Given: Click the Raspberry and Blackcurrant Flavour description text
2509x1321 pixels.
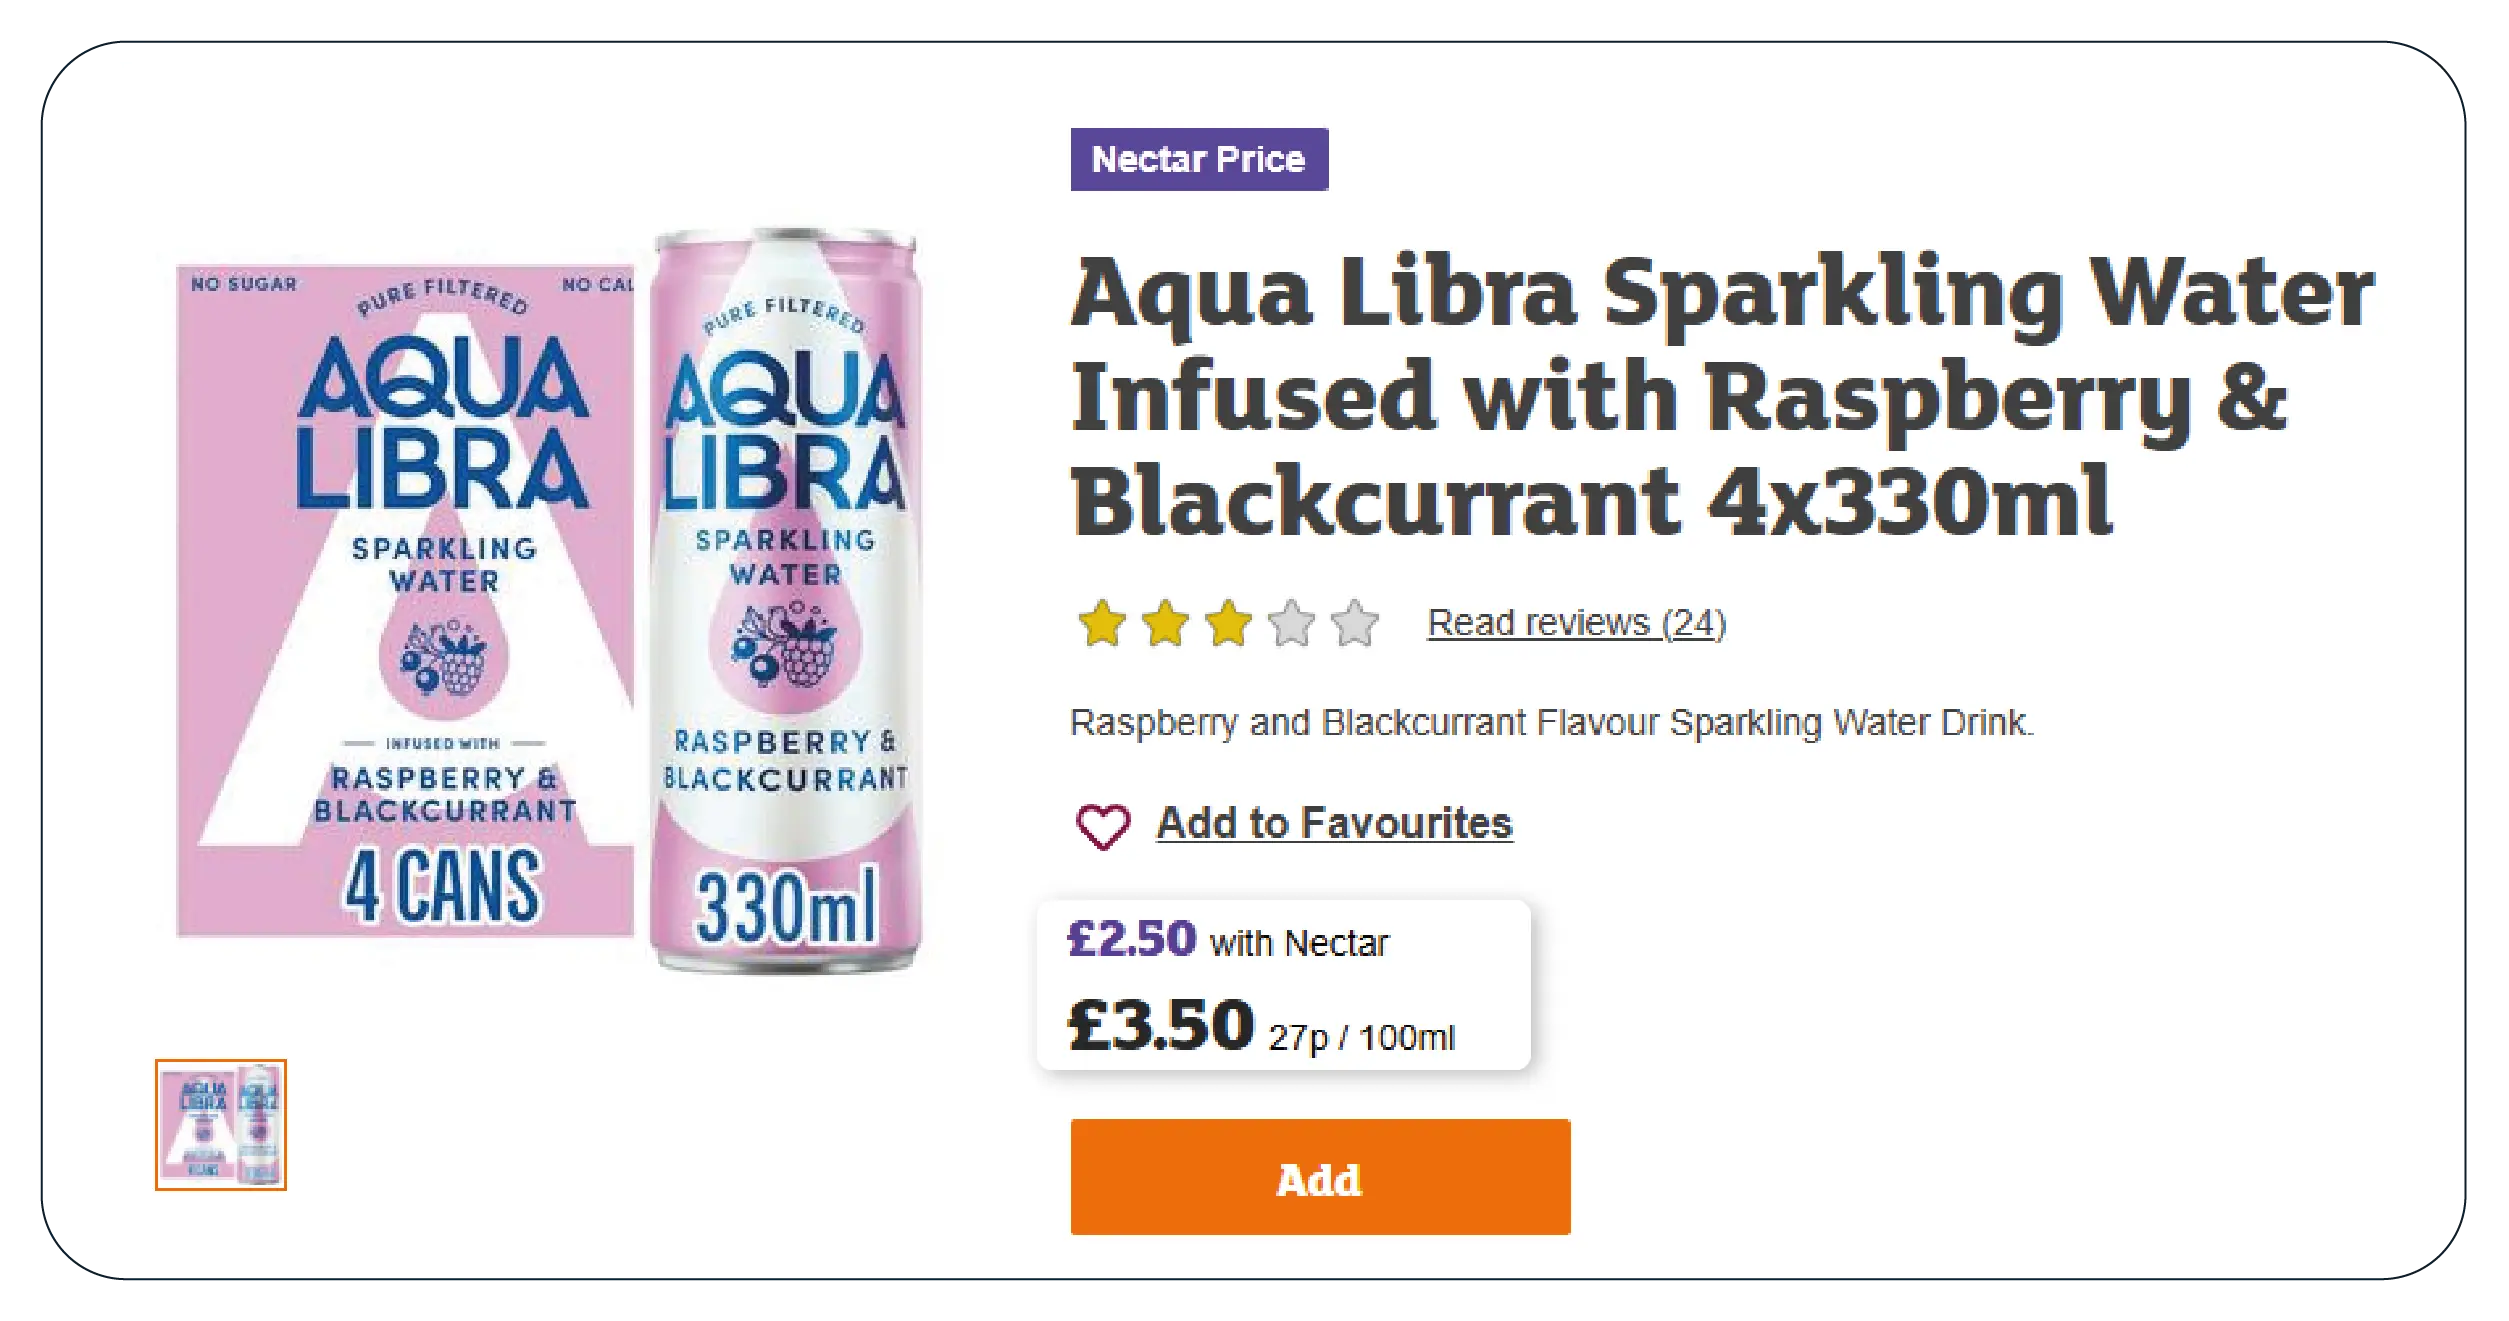Looking at the screenshot, I should [x=1551, y=722].
